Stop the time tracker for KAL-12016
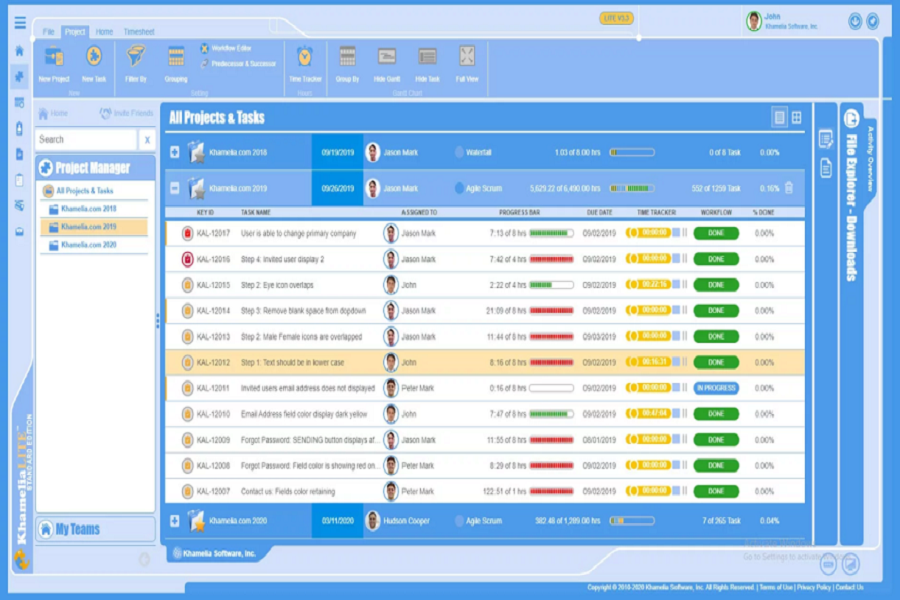Screen dimensions: 900x600 676,259
